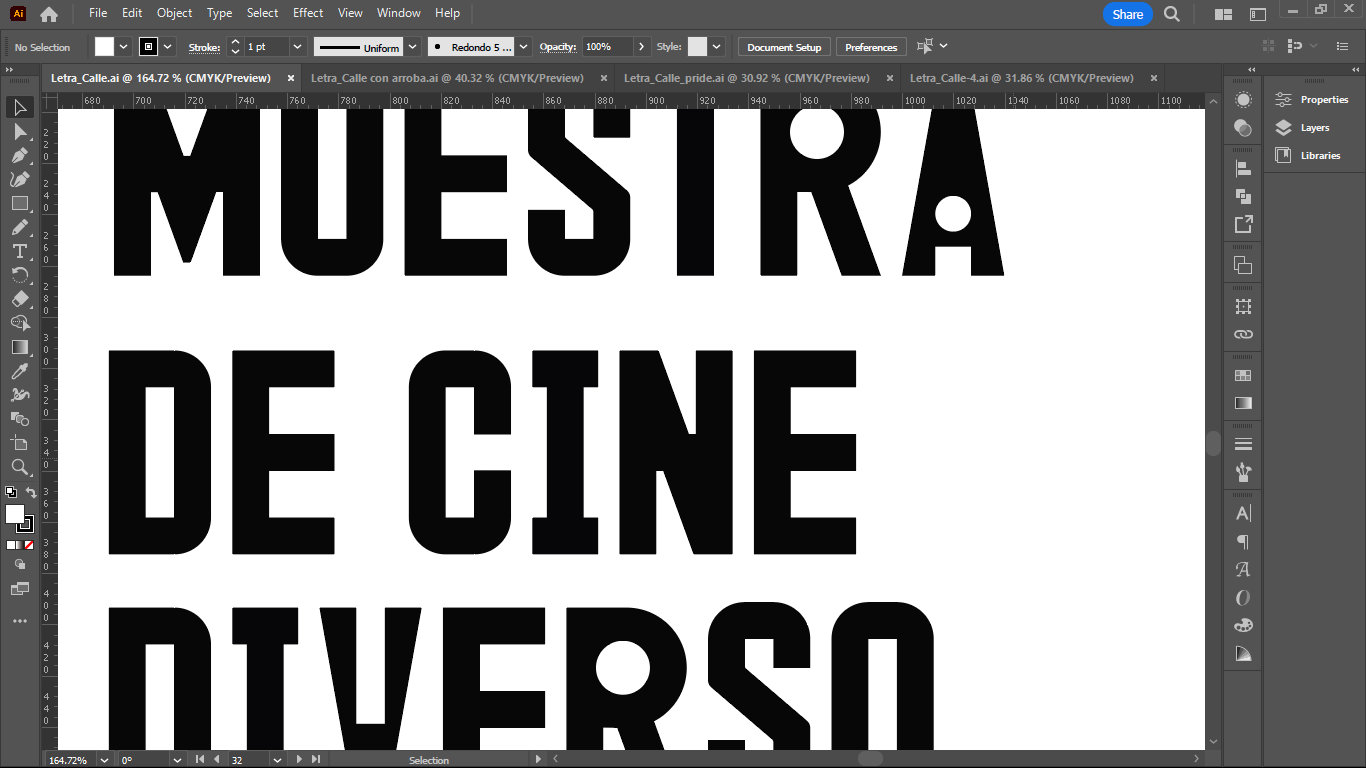
Task: Activate the Zoom tool
Action: (19, 467)
